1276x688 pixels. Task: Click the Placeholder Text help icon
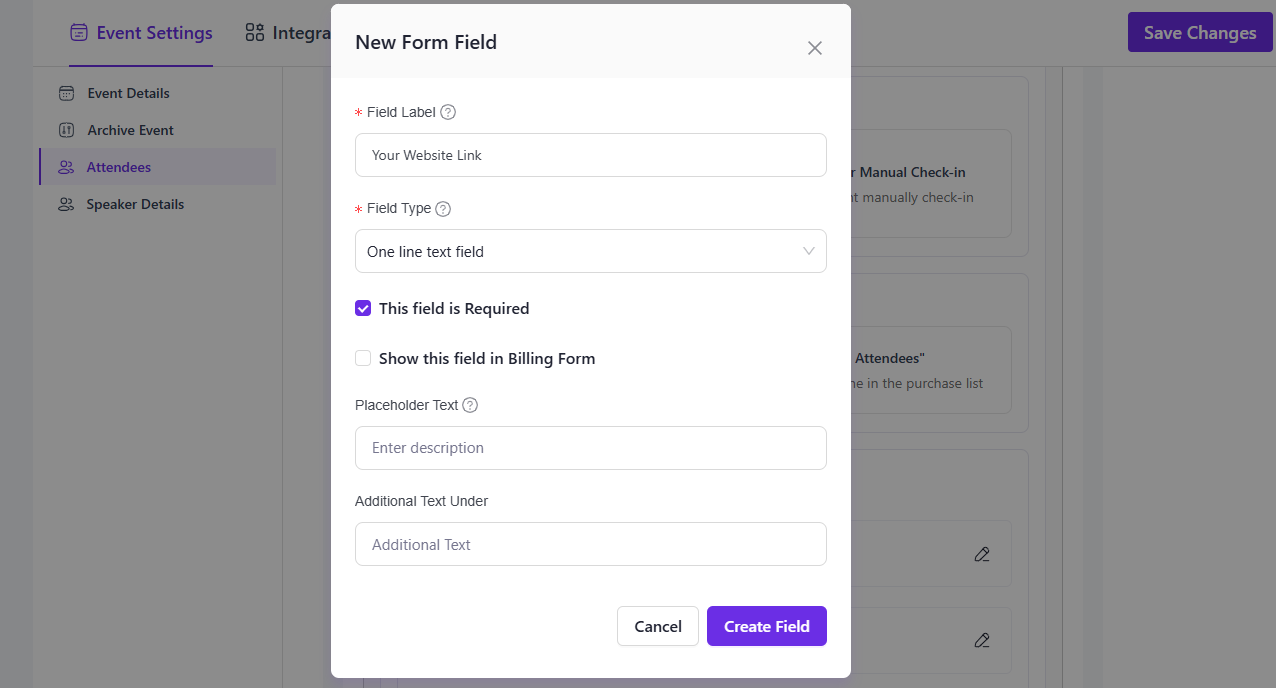coord(470,405)
